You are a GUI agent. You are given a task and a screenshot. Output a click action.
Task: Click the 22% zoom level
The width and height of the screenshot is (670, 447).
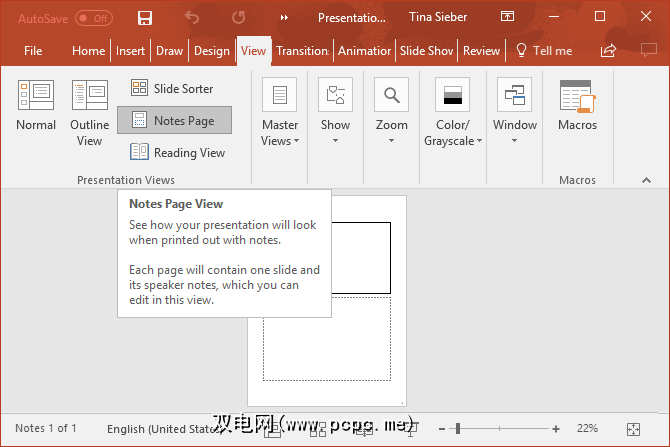(587, 428)
